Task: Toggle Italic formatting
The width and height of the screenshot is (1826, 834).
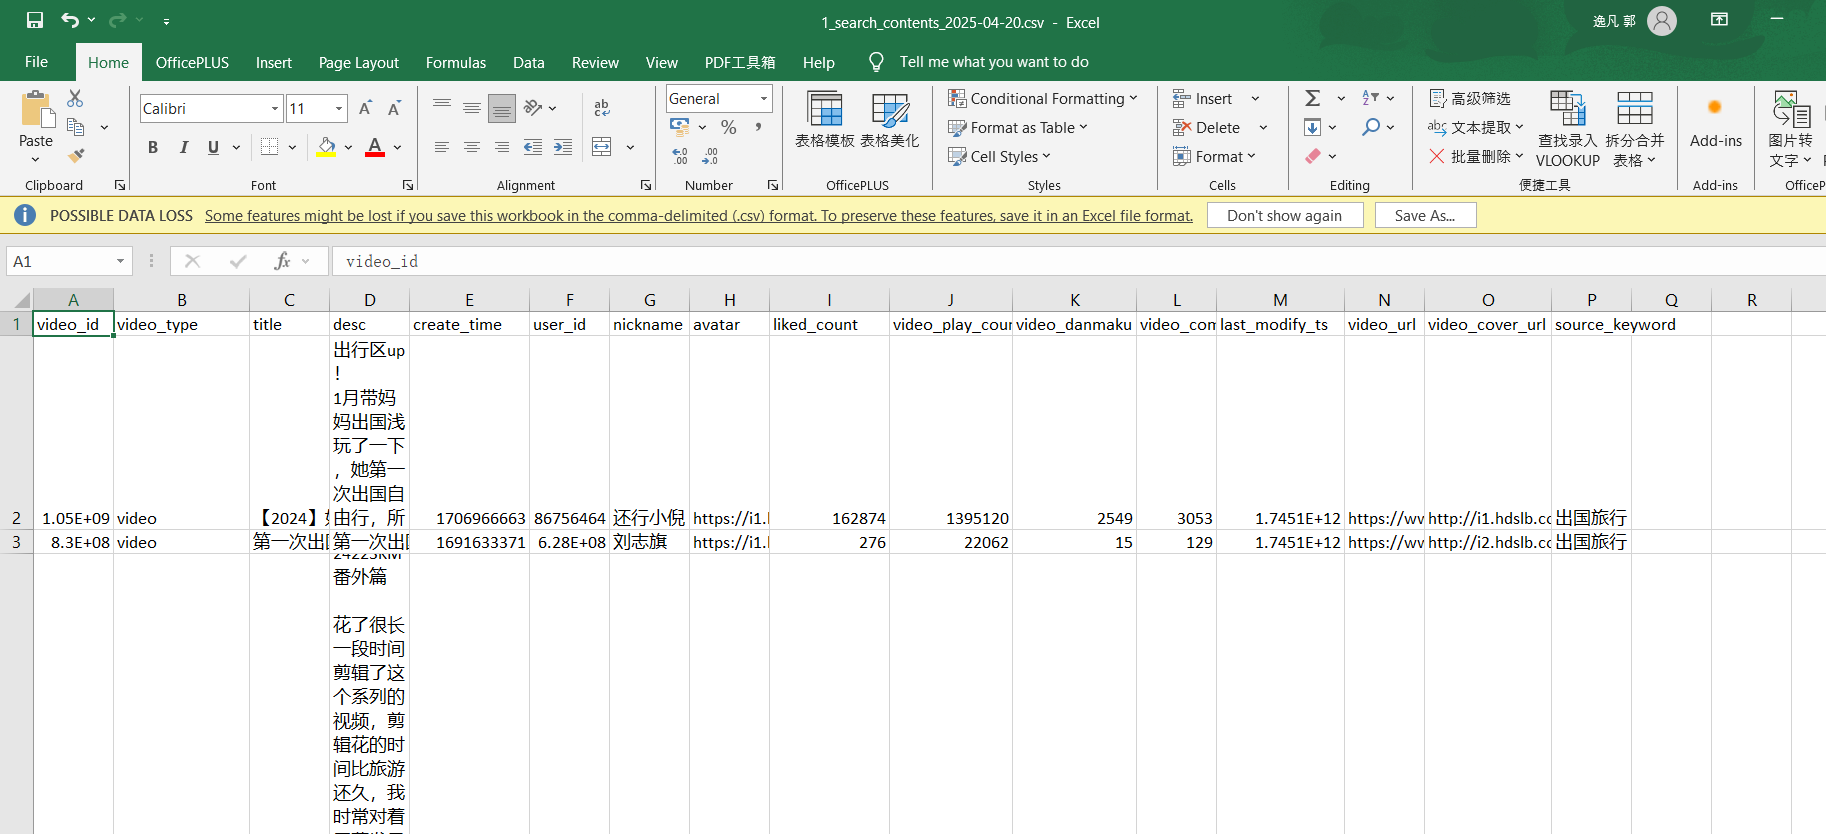Action: [x=183, y=147]
